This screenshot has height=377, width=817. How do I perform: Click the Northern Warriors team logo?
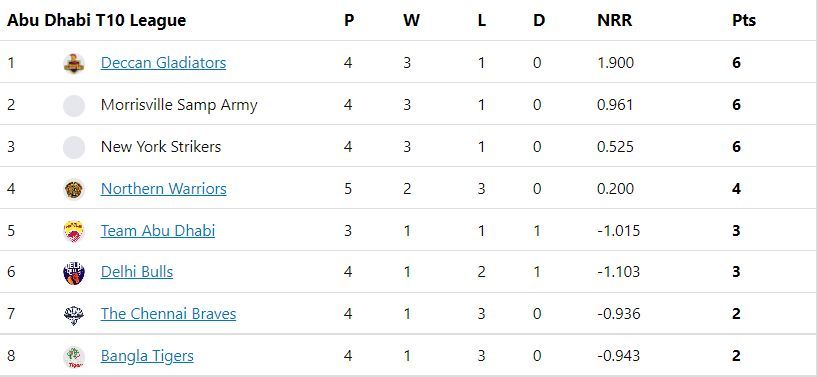pos(73,189)
